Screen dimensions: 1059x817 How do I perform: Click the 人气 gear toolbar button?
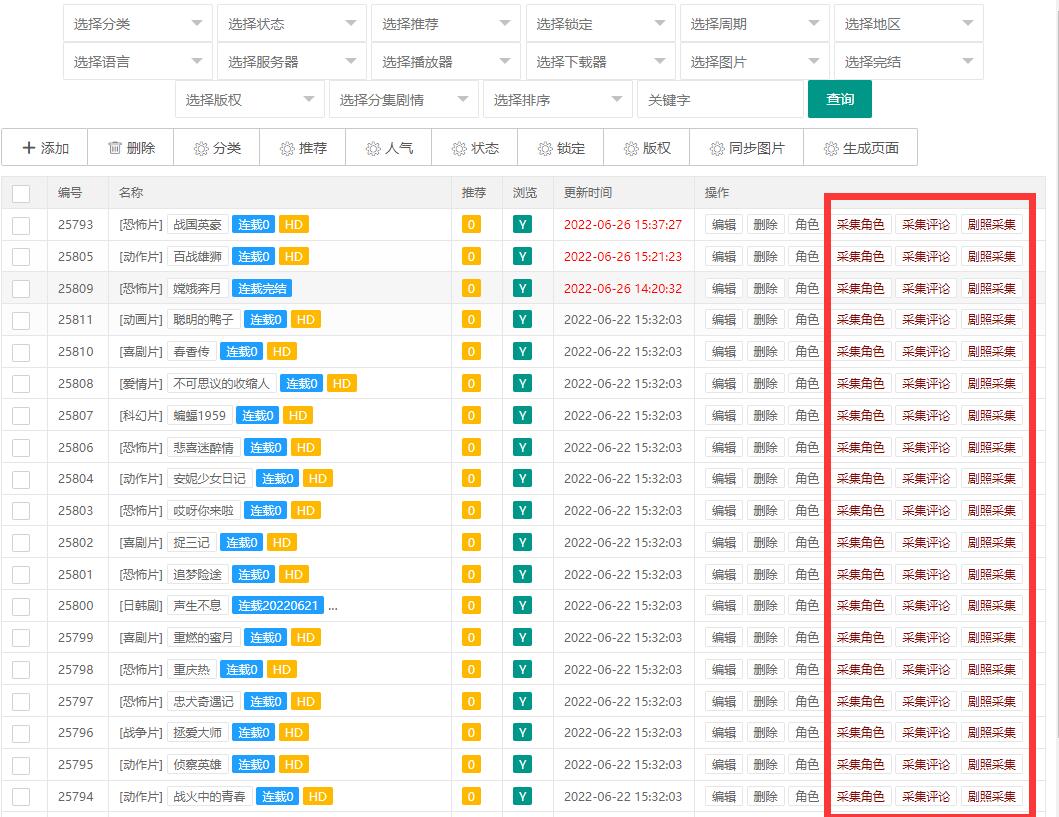(389, 148)
